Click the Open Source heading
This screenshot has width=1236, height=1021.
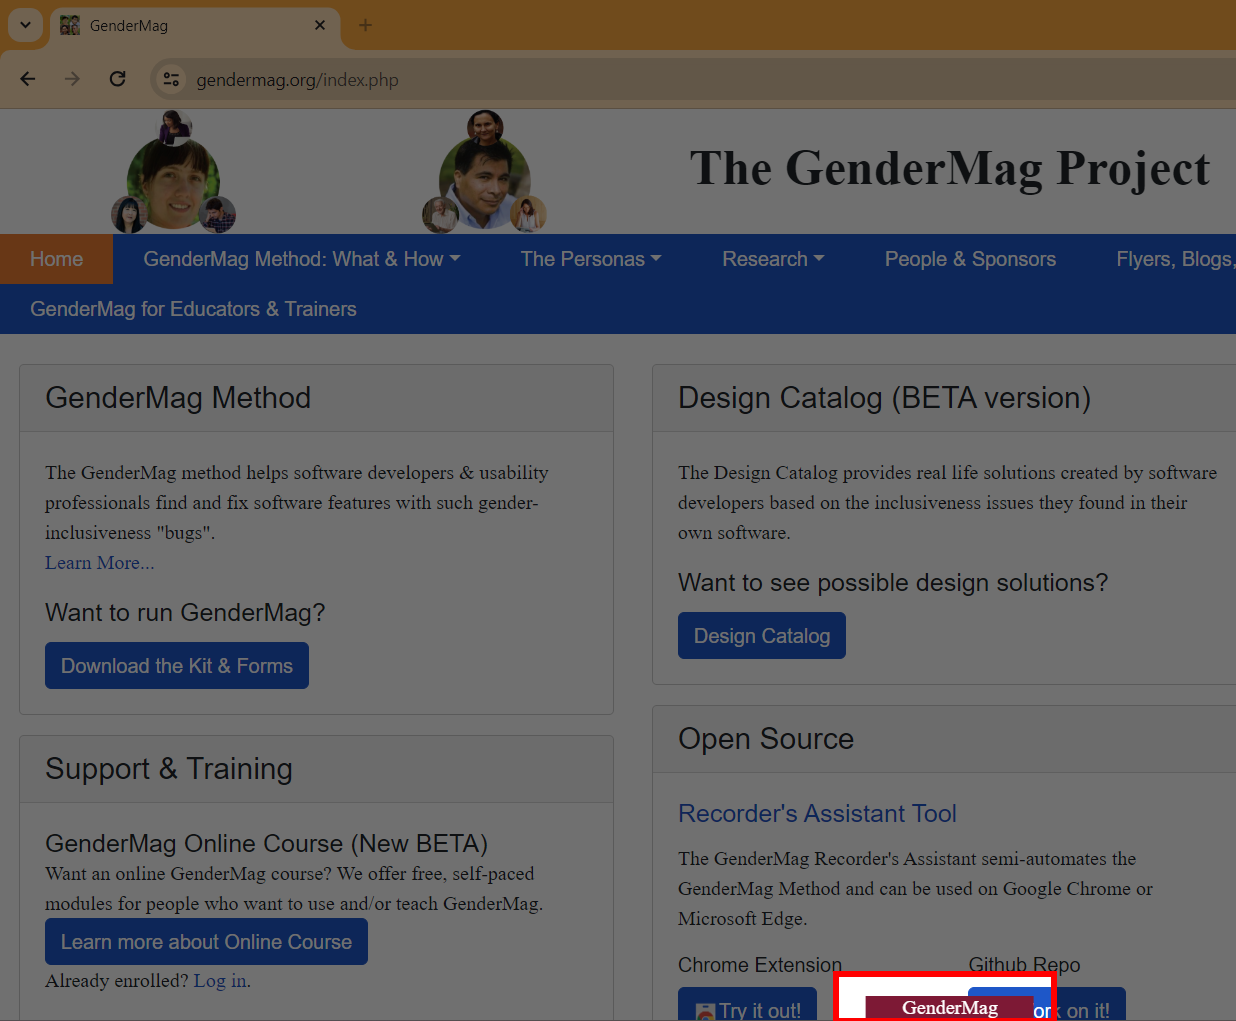(766, 739)
